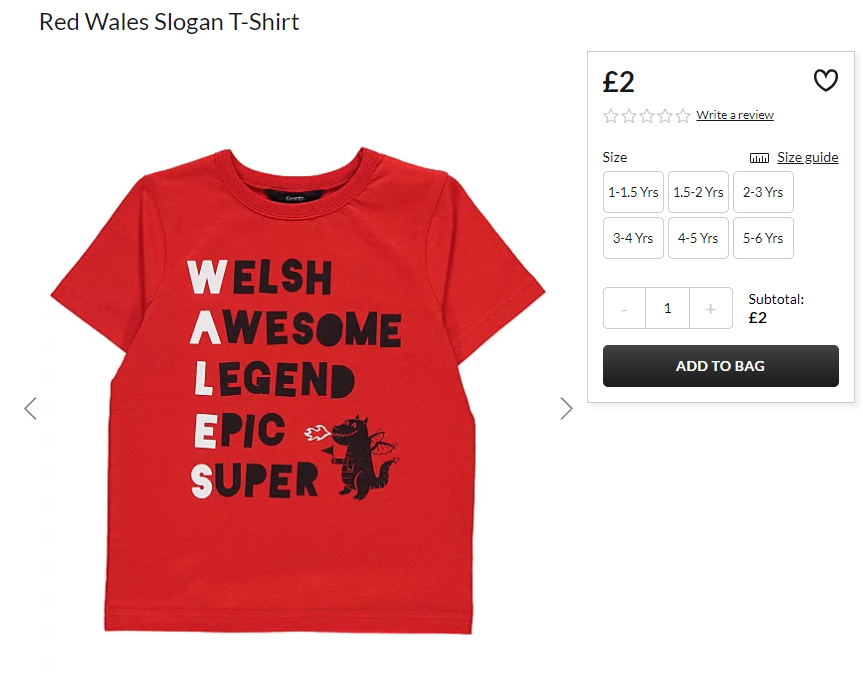The image size is (863, 681).
Task: Add the T-shirt to bag
Action: pyautogui.click(x=720, y=366)
